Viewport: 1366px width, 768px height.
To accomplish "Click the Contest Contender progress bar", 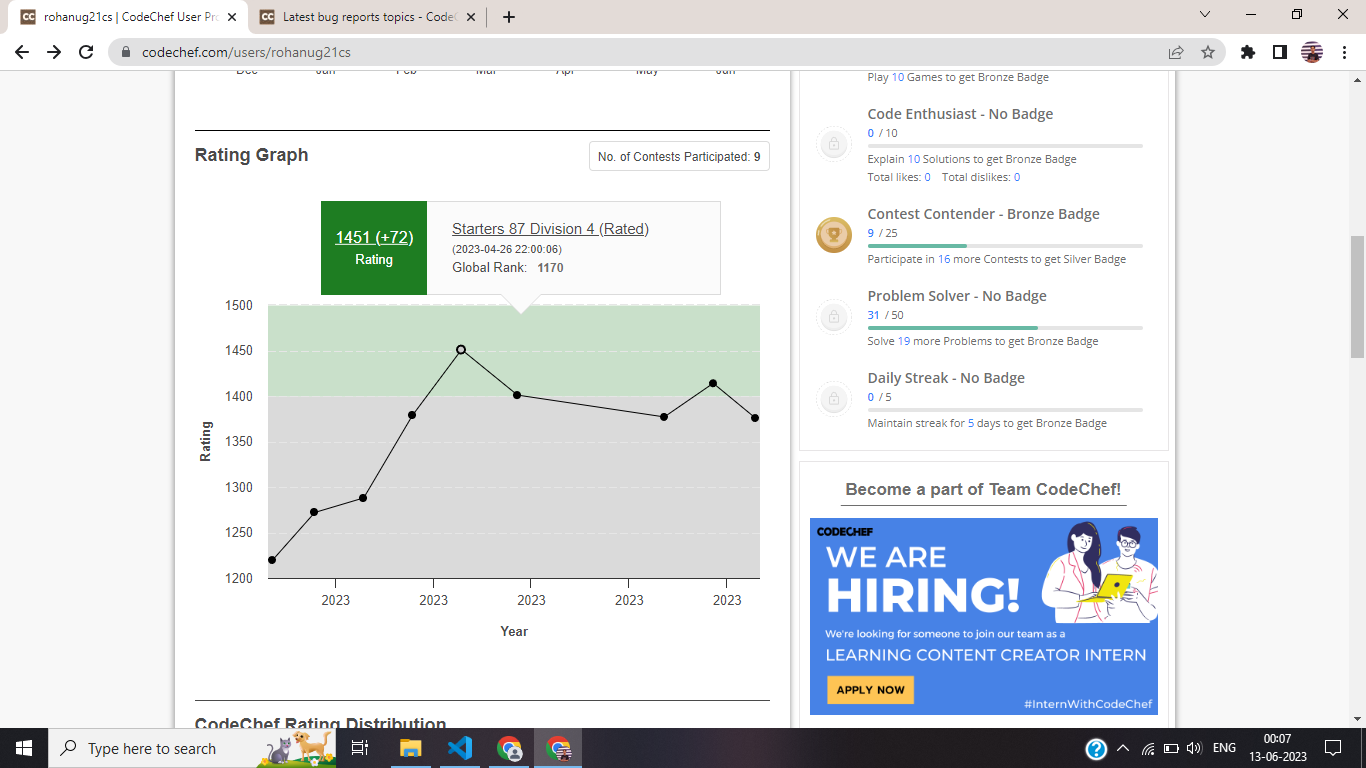I will [x=1005, y=246].
